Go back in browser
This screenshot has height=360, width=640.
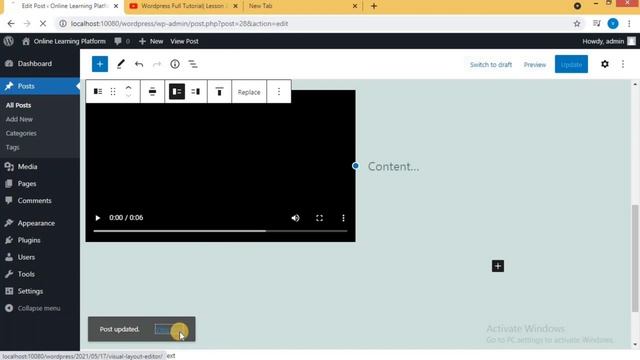11,24
